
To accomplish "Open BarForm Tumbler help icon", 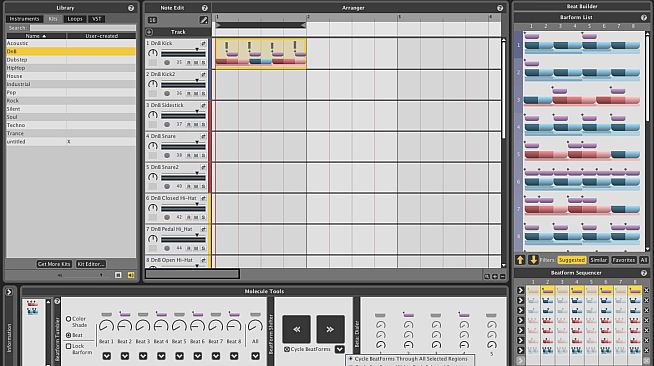I will [x=57, y=301].
